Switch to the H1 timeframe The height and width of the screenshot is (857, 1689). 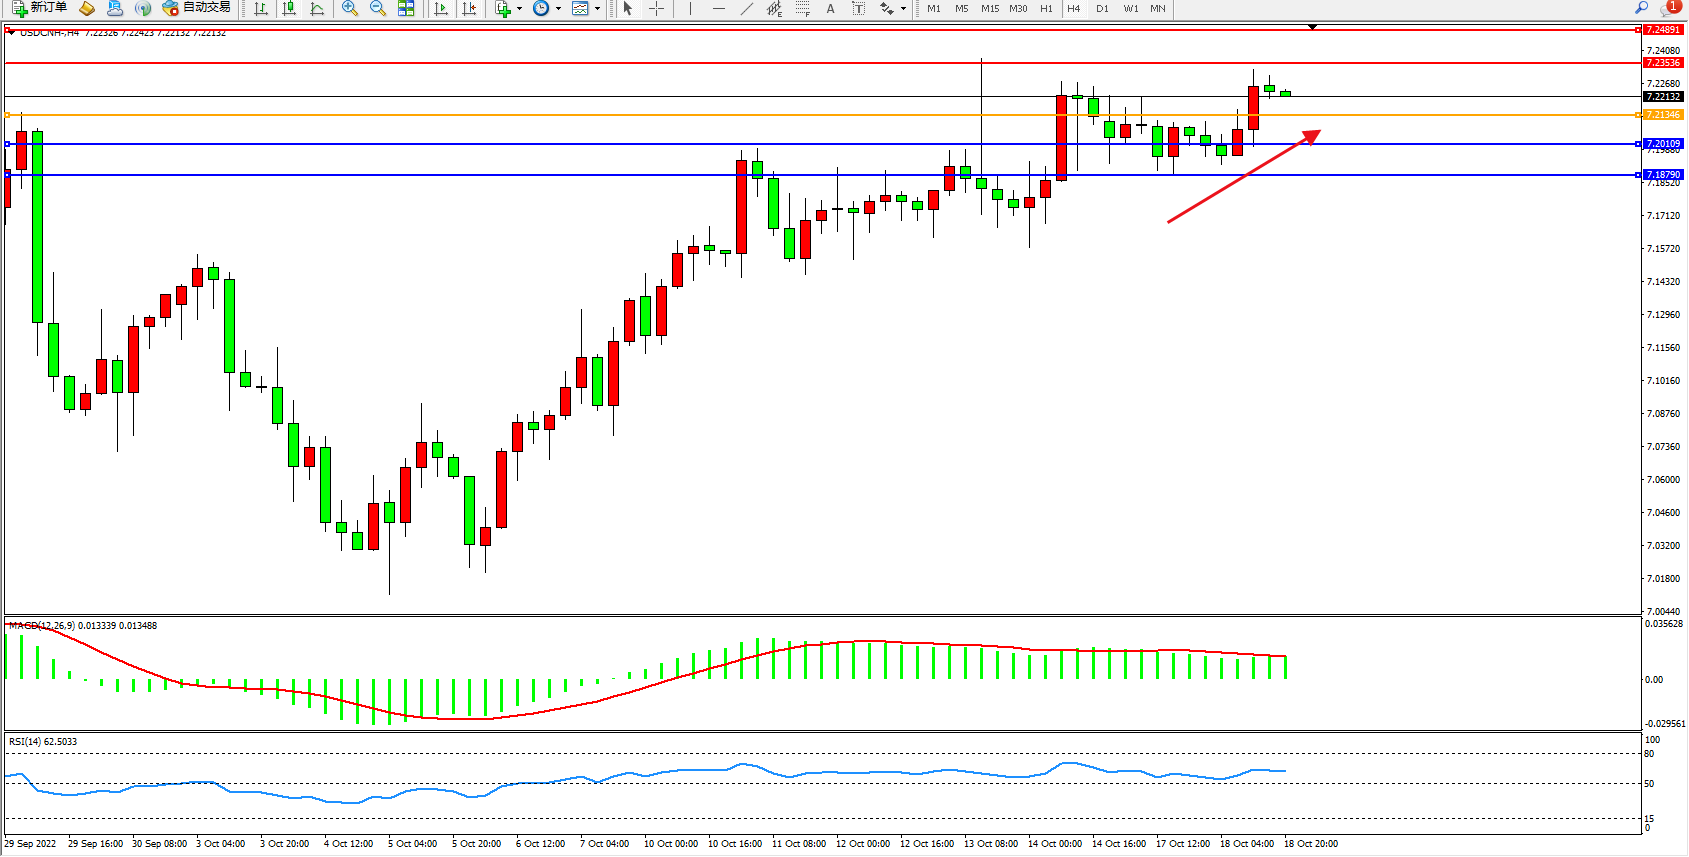[1046, 8]
